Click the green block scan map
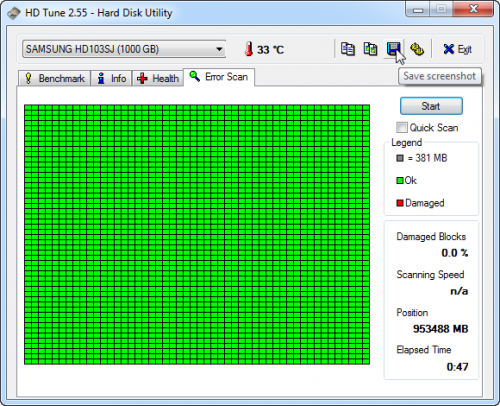 (x=197, y=234)
